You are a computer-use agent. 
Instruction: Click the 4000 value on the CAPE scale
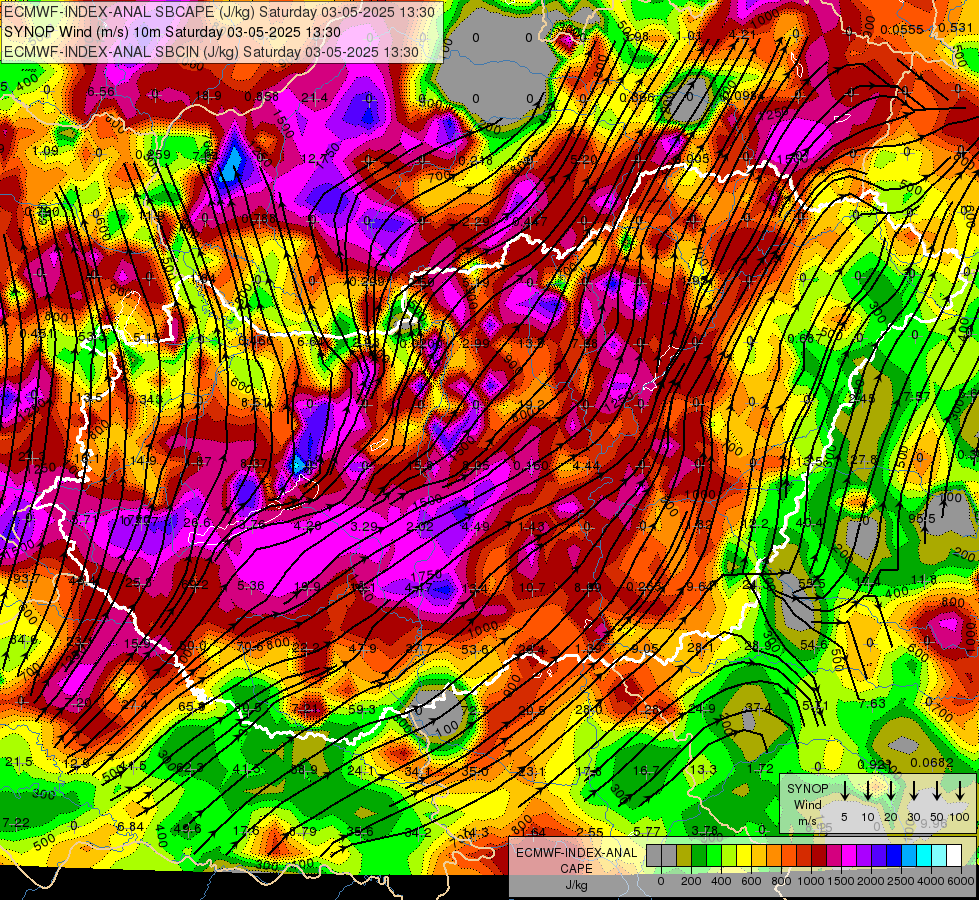pyautogui.click(x=931, y=881)
